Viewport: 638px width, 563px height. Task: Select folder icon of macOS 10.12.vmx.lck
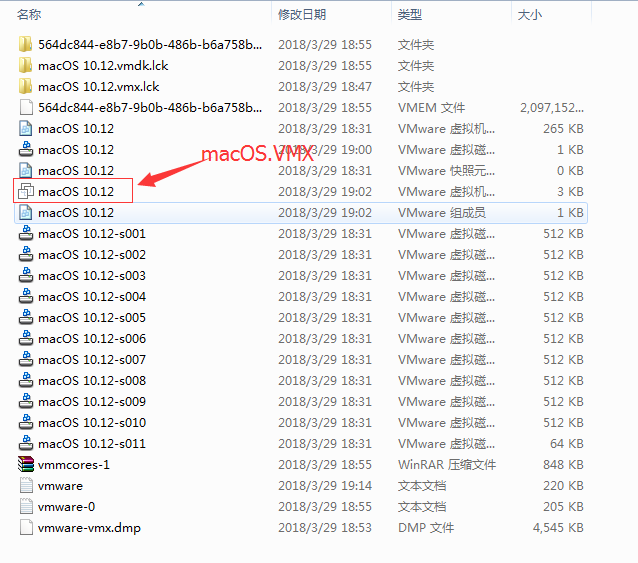[26, 86]
